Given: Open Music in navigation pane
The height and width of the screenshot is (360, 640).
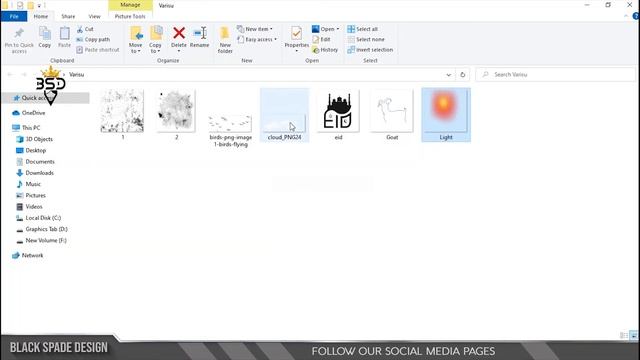Looking at the screenshot, I should [29, 184].
